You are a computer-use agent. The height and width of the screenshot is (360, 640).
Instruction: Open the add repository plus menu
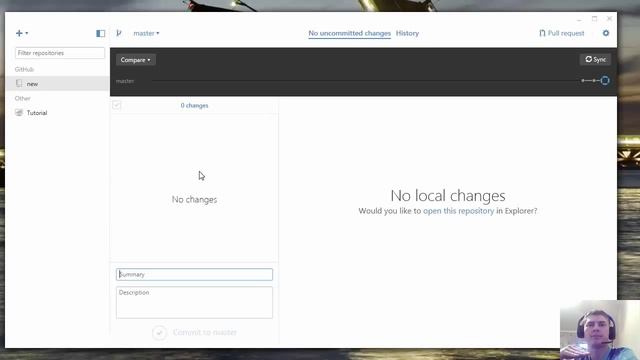click(x=22, y=33)
